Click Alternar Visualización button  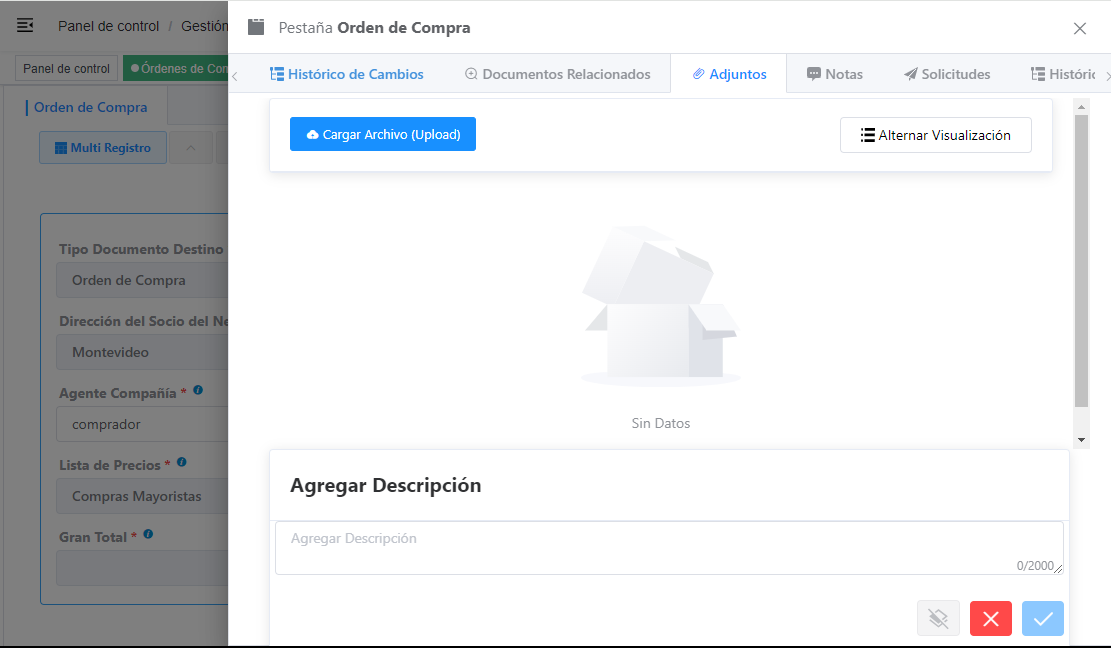tap(935, 135)
